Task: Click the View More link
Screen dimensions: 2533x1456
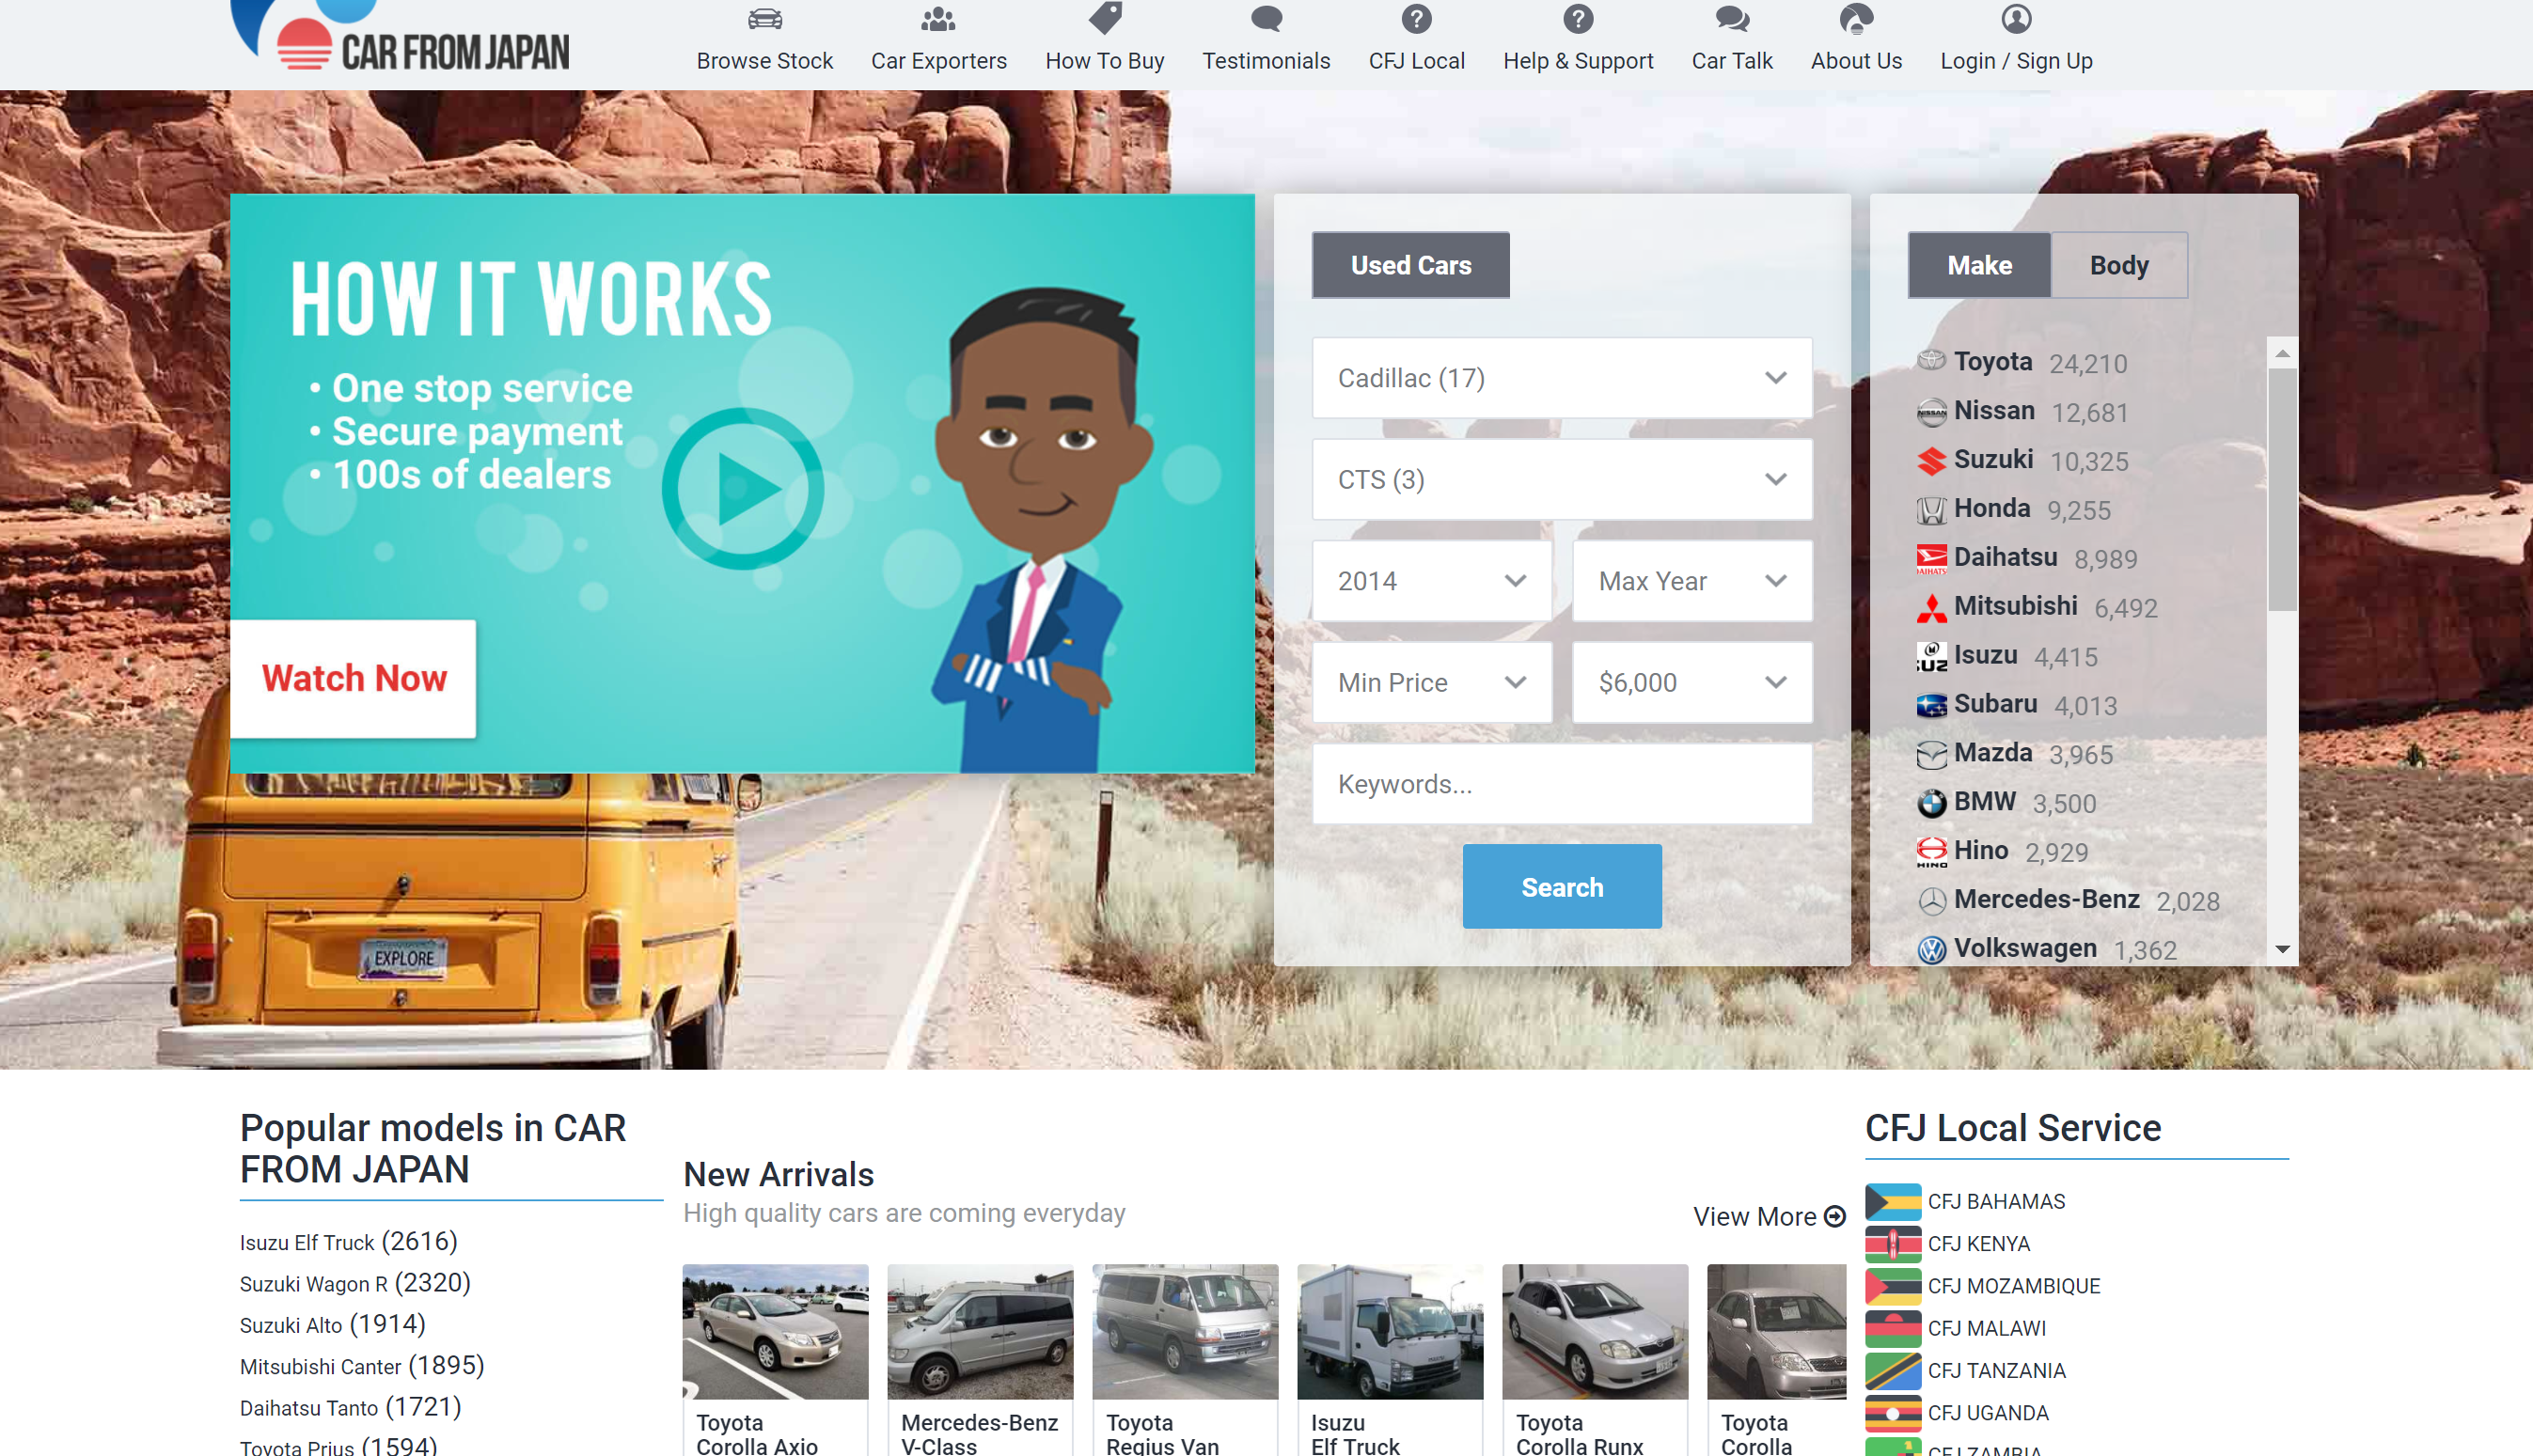Action: tap(1768, 1216)
